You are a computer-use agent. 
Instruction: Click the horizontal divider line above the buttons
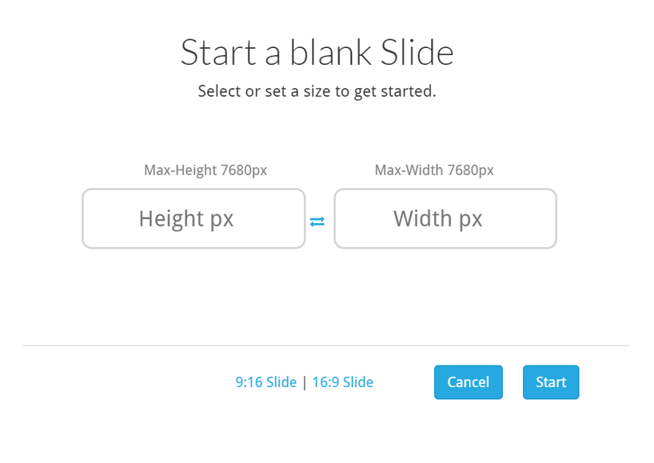pyautogui.click(x=326, y=346)
